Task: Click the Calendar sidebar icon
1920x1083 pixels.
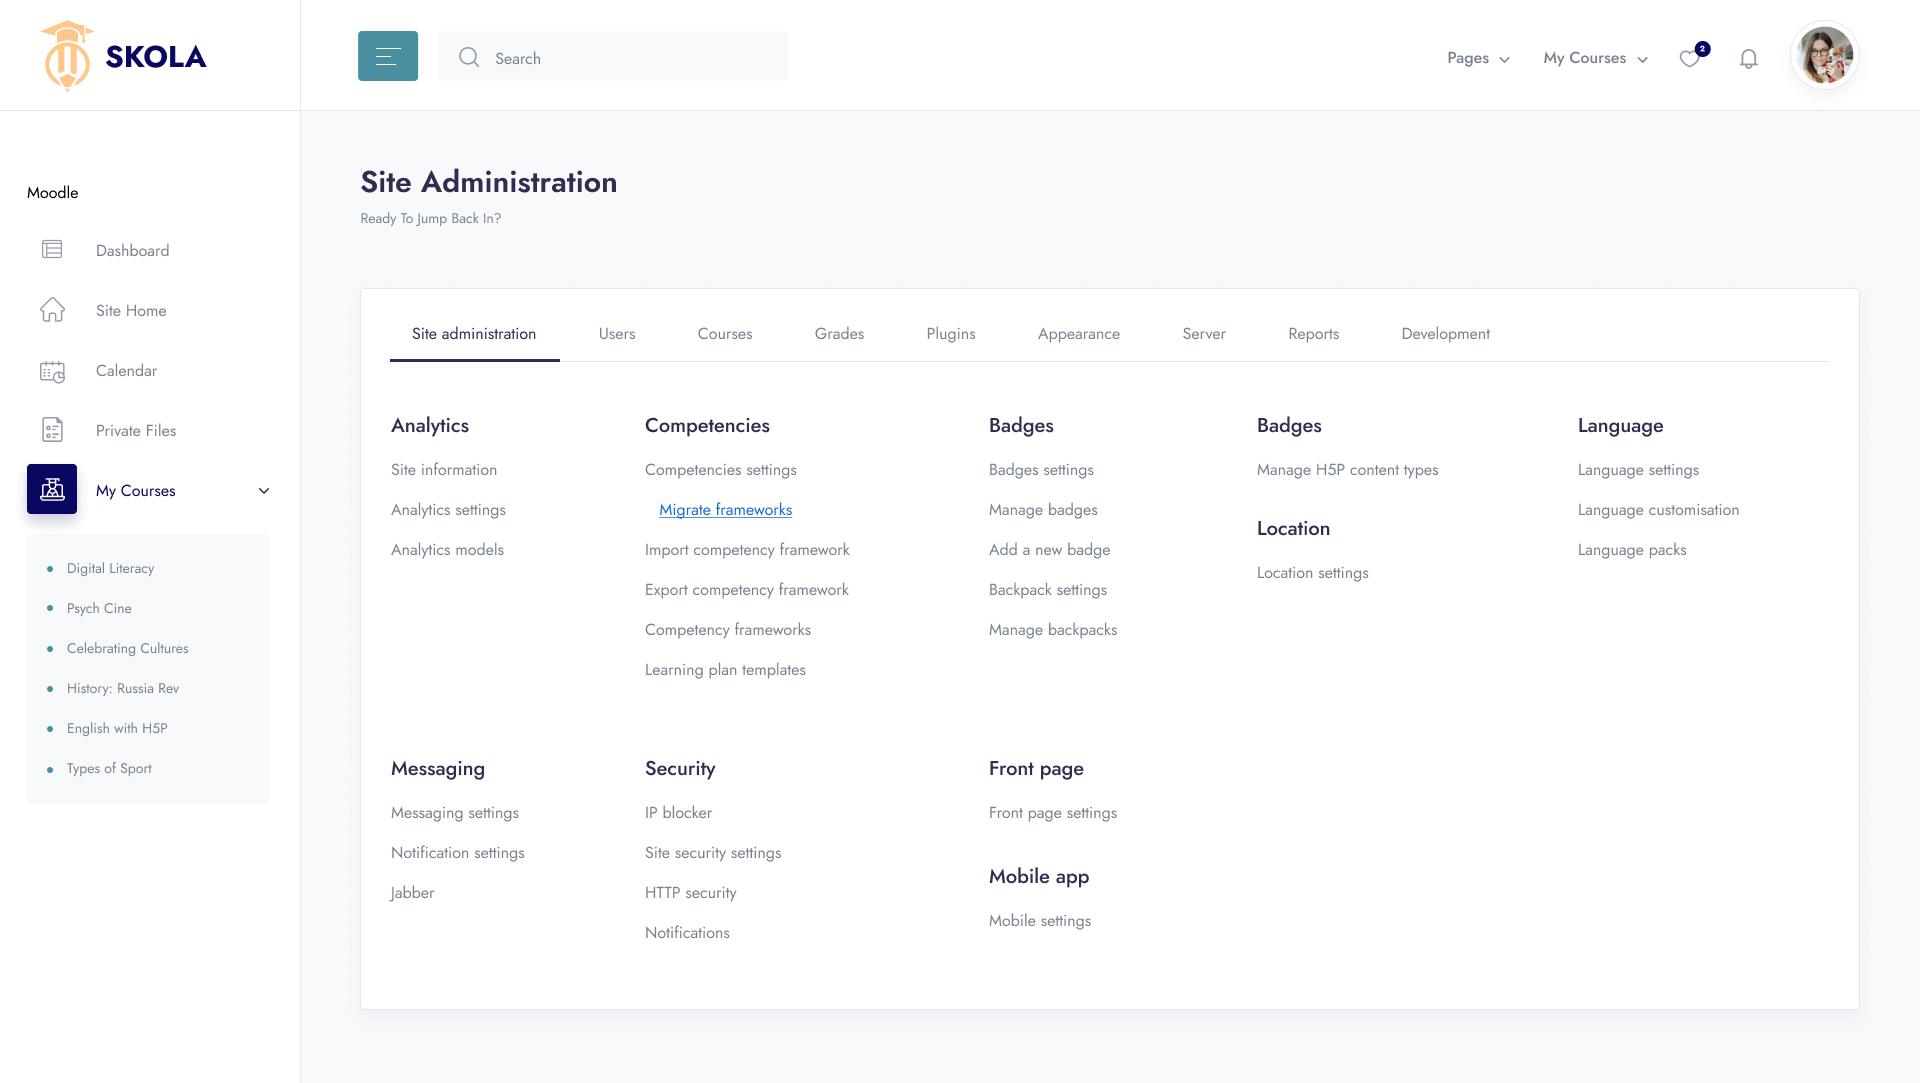Action: [52, 371]
